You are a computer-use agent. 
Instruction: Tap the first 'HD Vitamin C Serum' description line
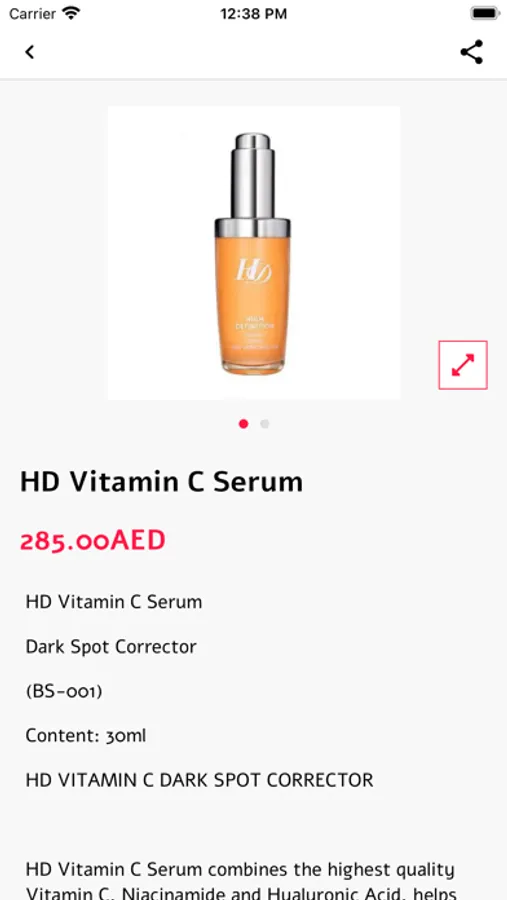(114, 602)
